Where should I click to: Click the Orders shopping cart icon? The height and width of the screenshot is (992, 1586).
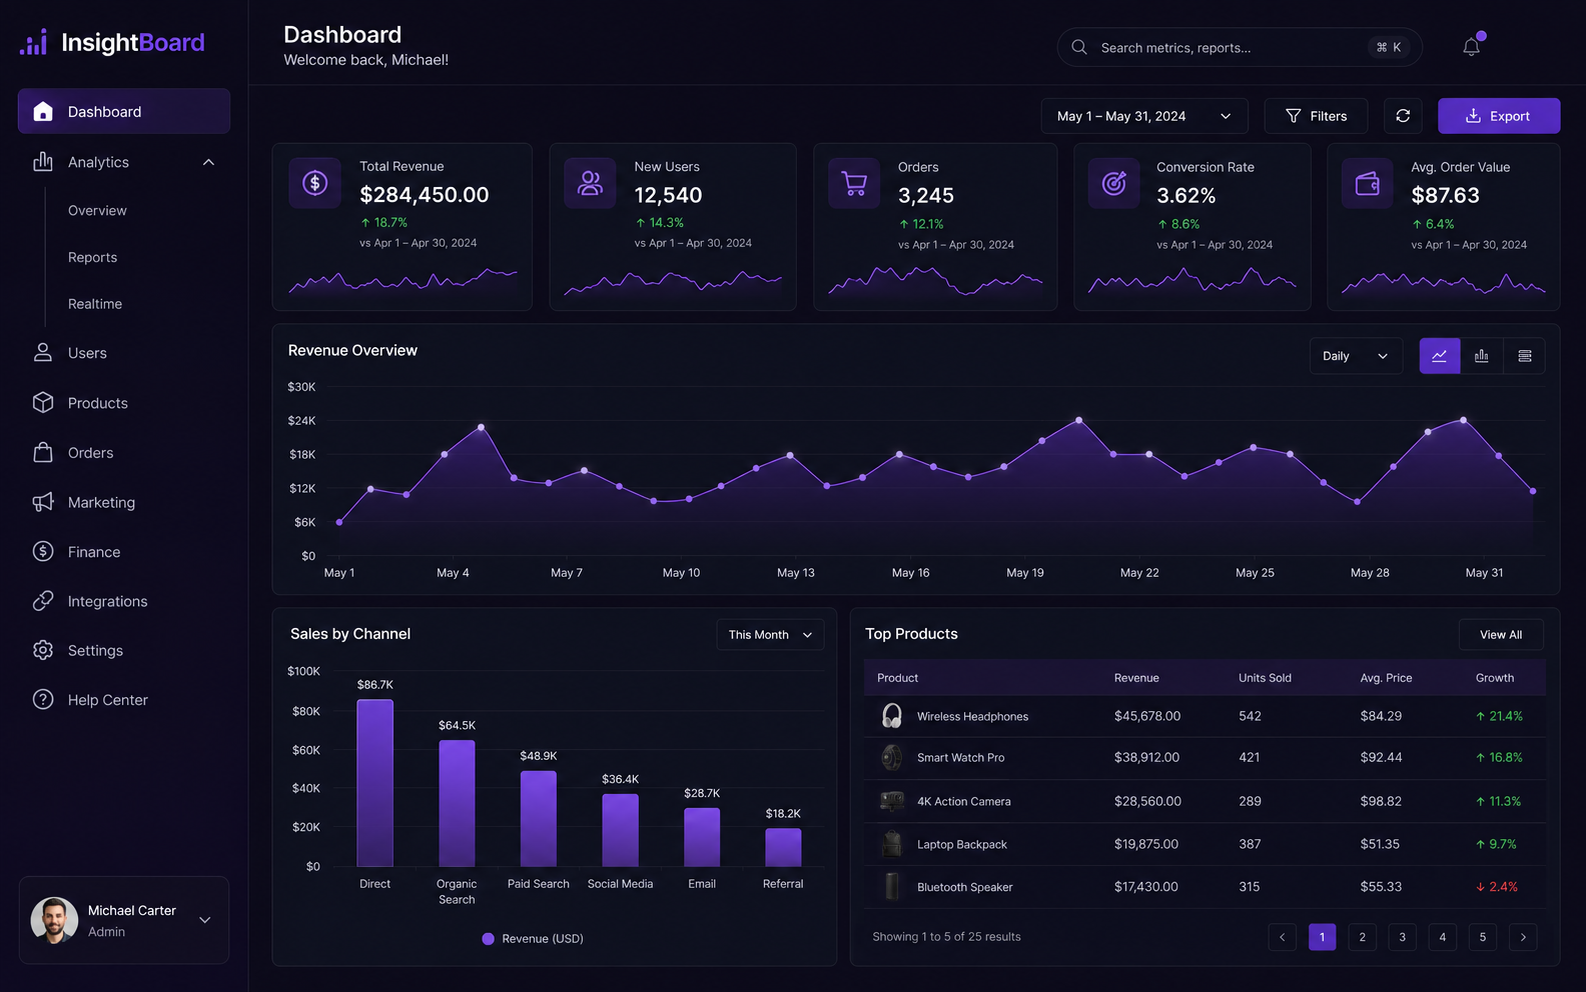[854, 183]
